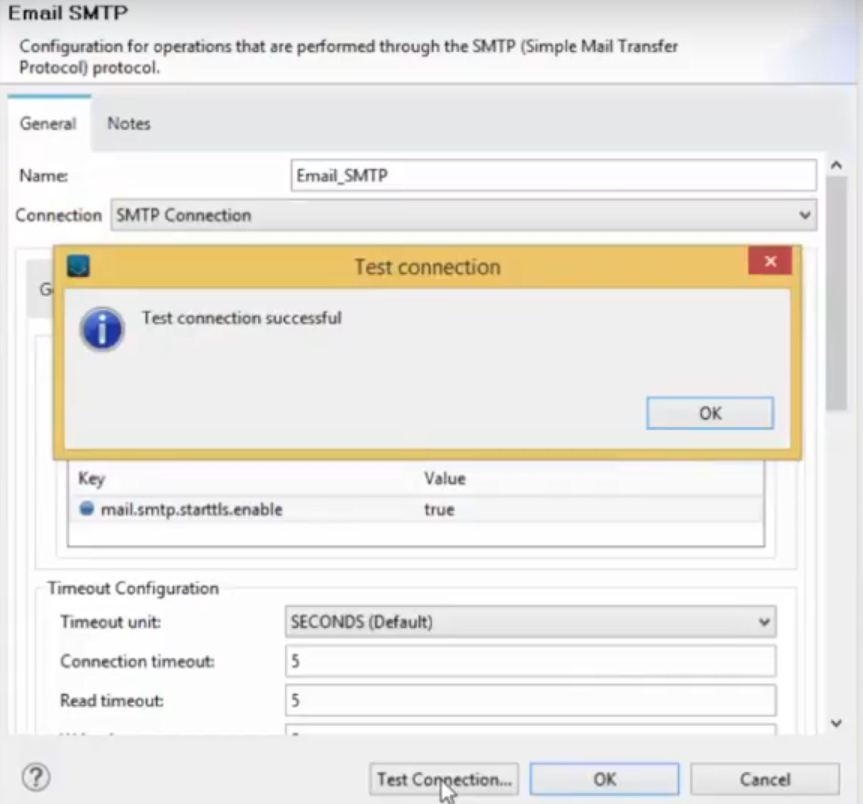Confirm settings with the bottom OK button
This screenshot has height=804, width=863.
(x=604, y=778)
